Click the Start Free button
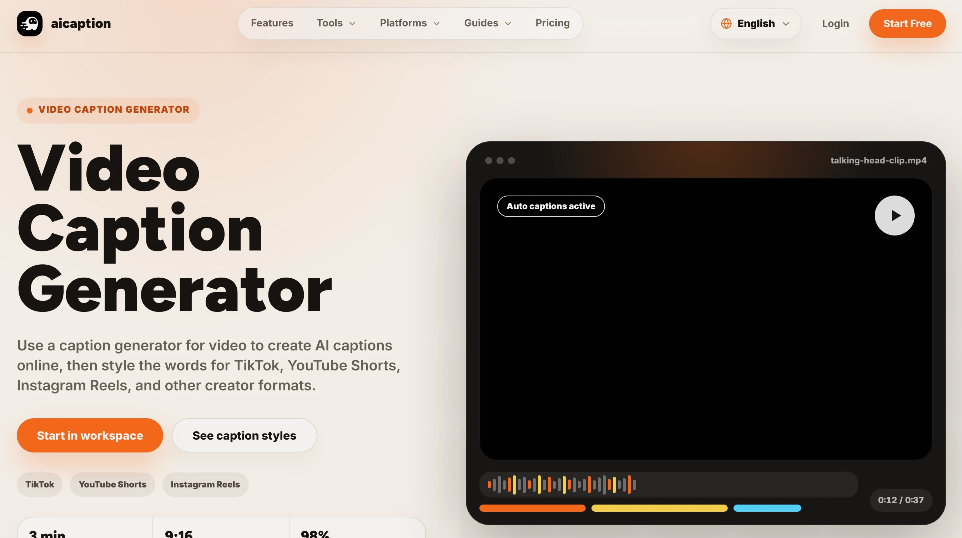Viewport: 962px width, 538px height. click(907, 23)
